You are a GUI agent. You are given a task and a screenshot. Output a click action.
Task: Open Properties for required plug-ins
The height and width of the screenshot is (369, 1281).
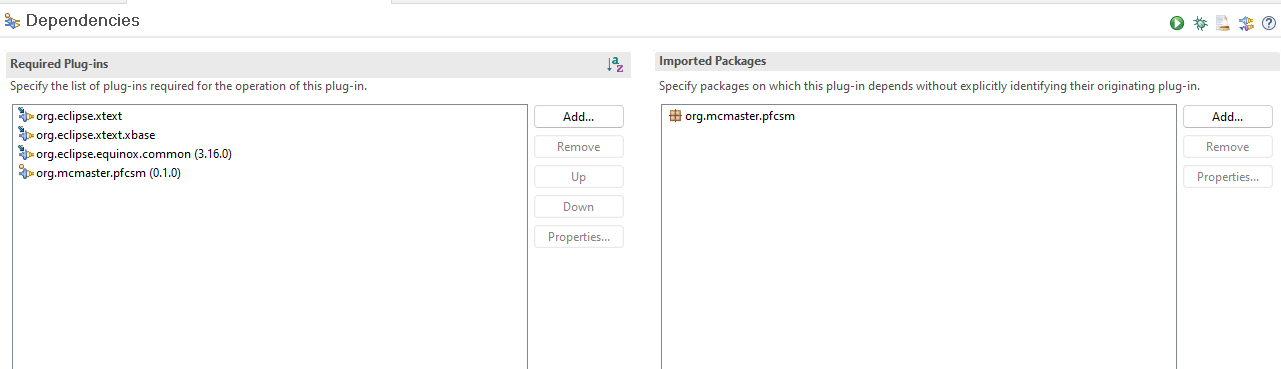579,237
